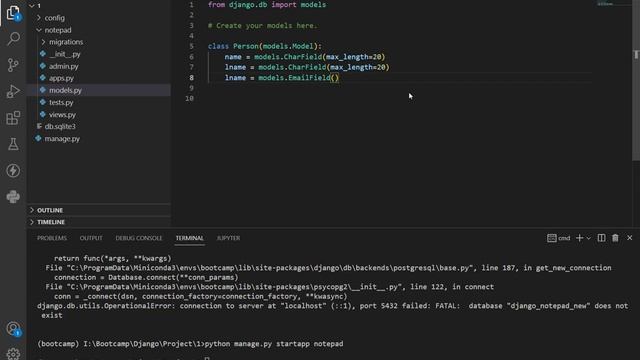Open admin.py file
640x360 pixels.
pos(99,66)
